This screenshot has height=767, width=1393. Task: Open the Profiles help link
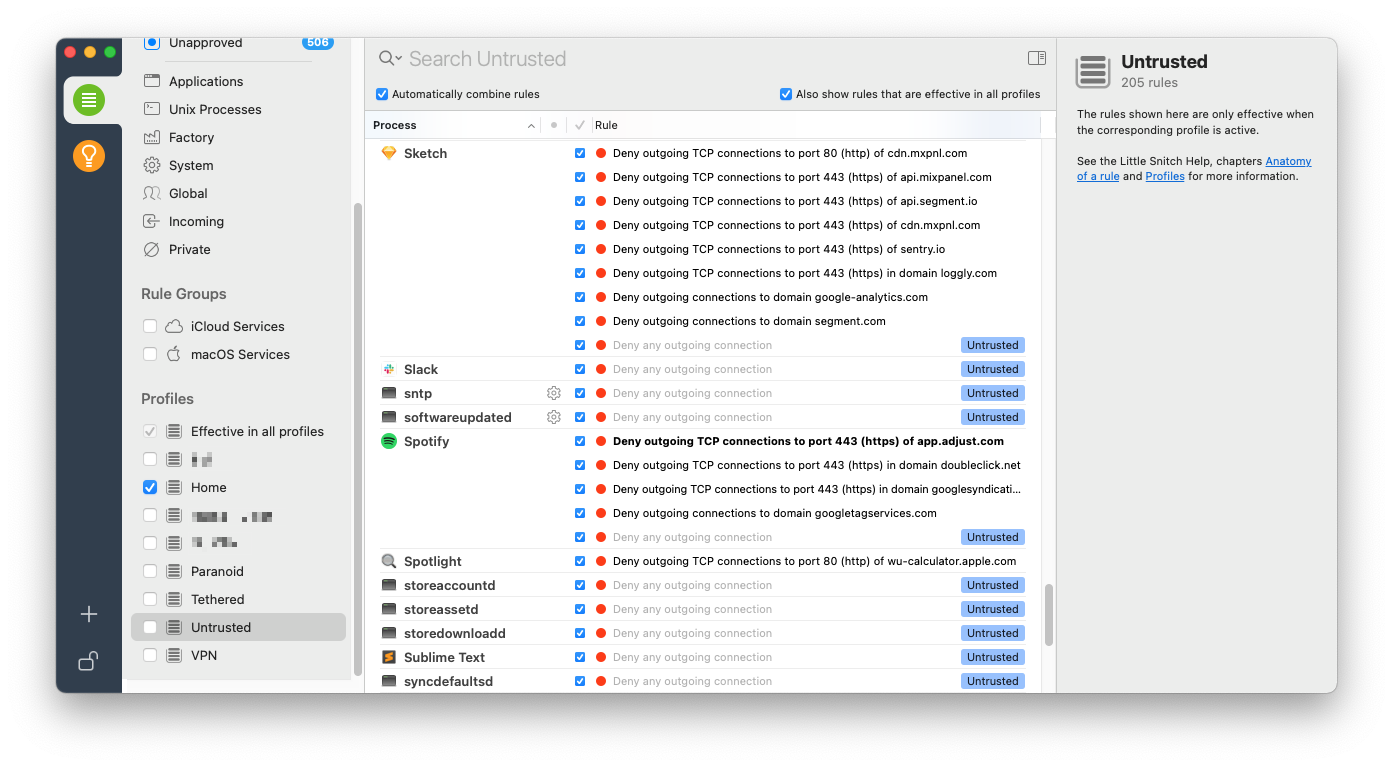(1165, 176)
